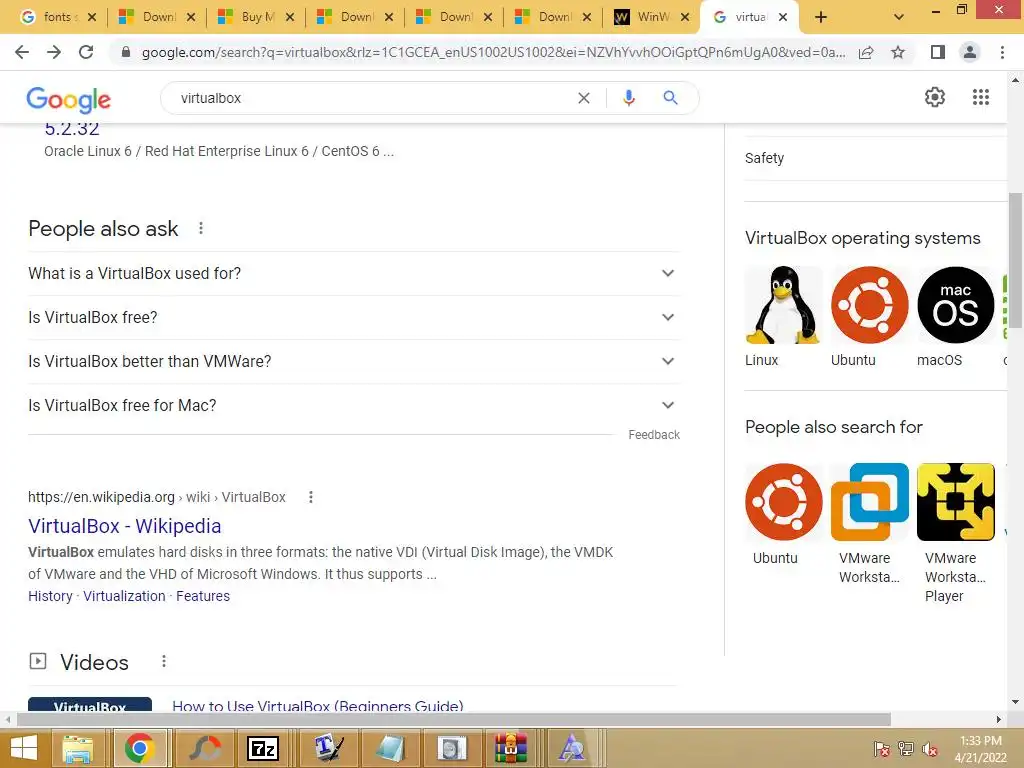The image size is (1024, 768).
Task: Expand 'What is a VirtualBox used for?'
Action: 353,273
